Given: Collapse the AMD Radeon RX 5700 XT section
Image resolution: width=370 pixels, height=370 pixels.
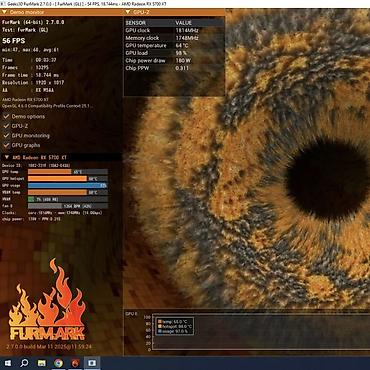Looking at the screenshot, I should point(6,157).
